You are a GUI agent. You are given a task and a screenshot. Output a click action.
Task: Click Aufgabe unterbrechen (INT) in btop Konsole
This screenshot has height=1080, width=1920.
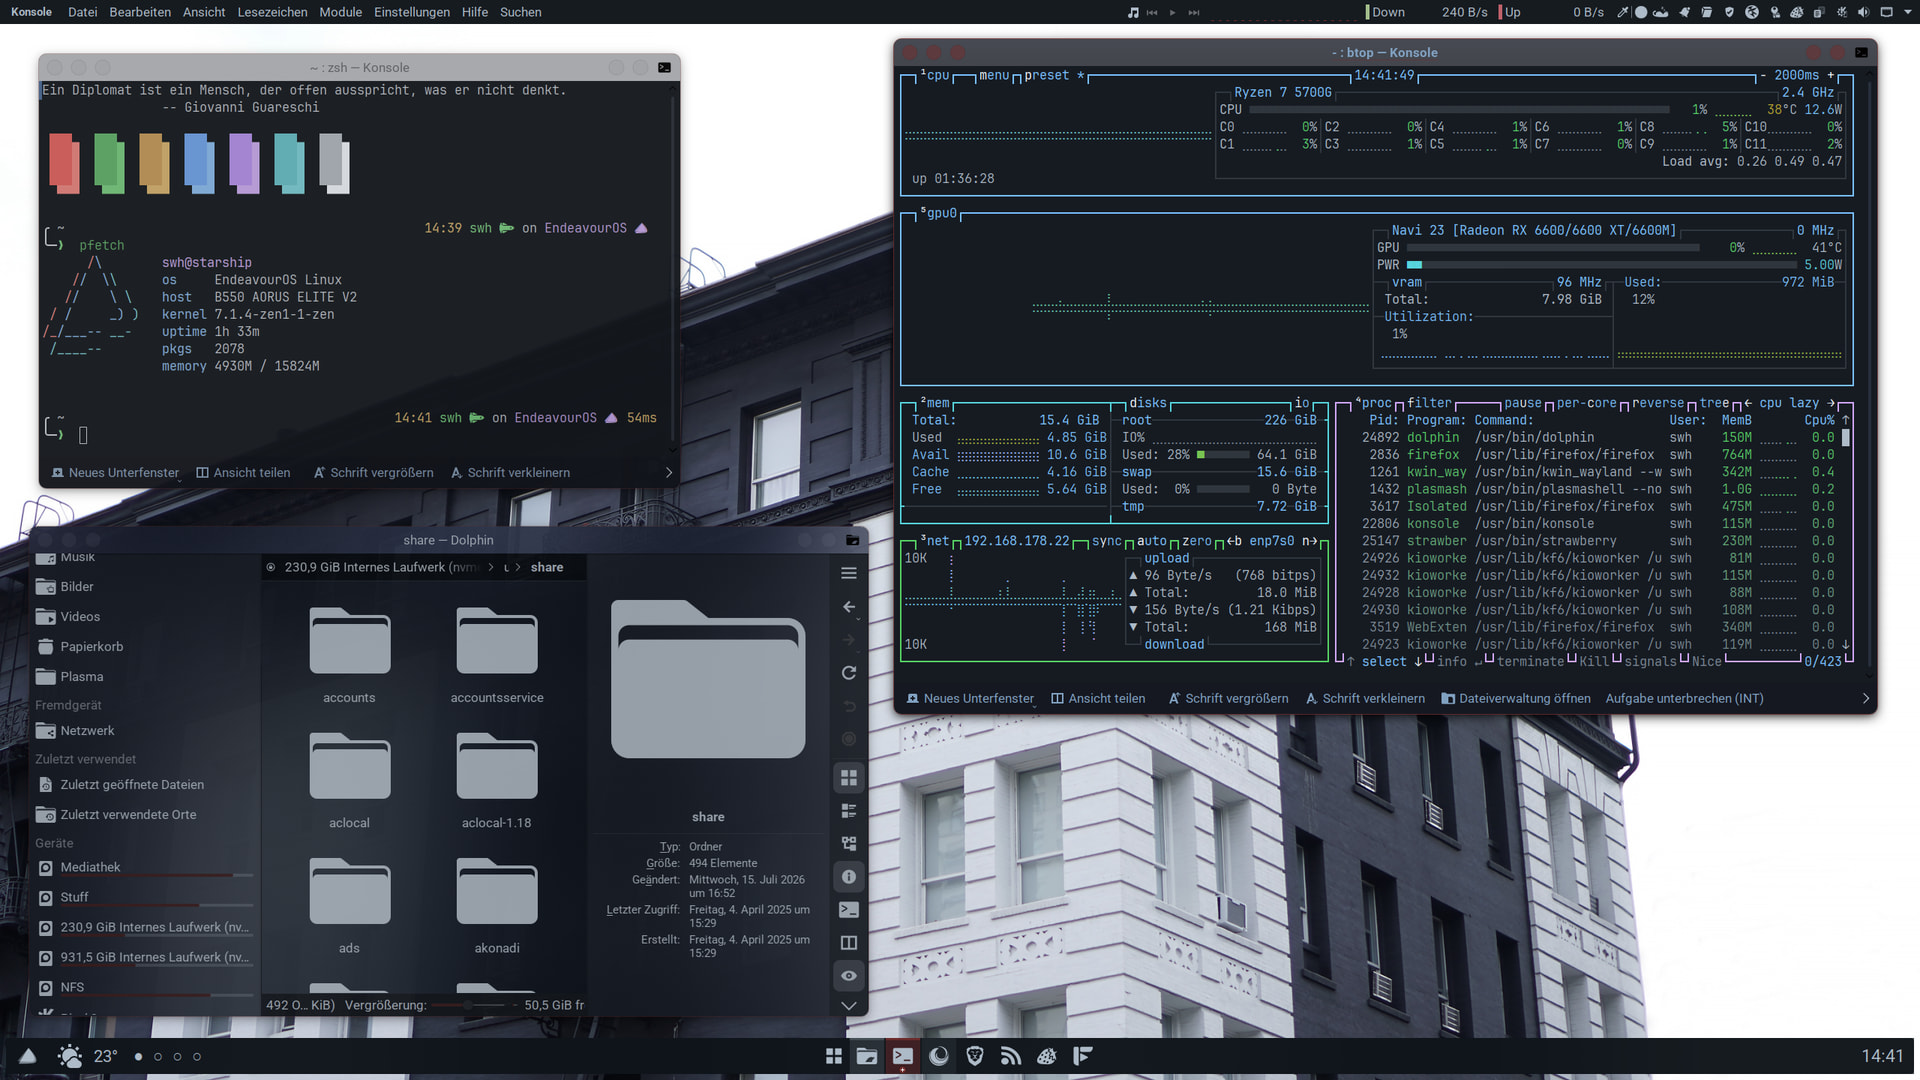1685,699
